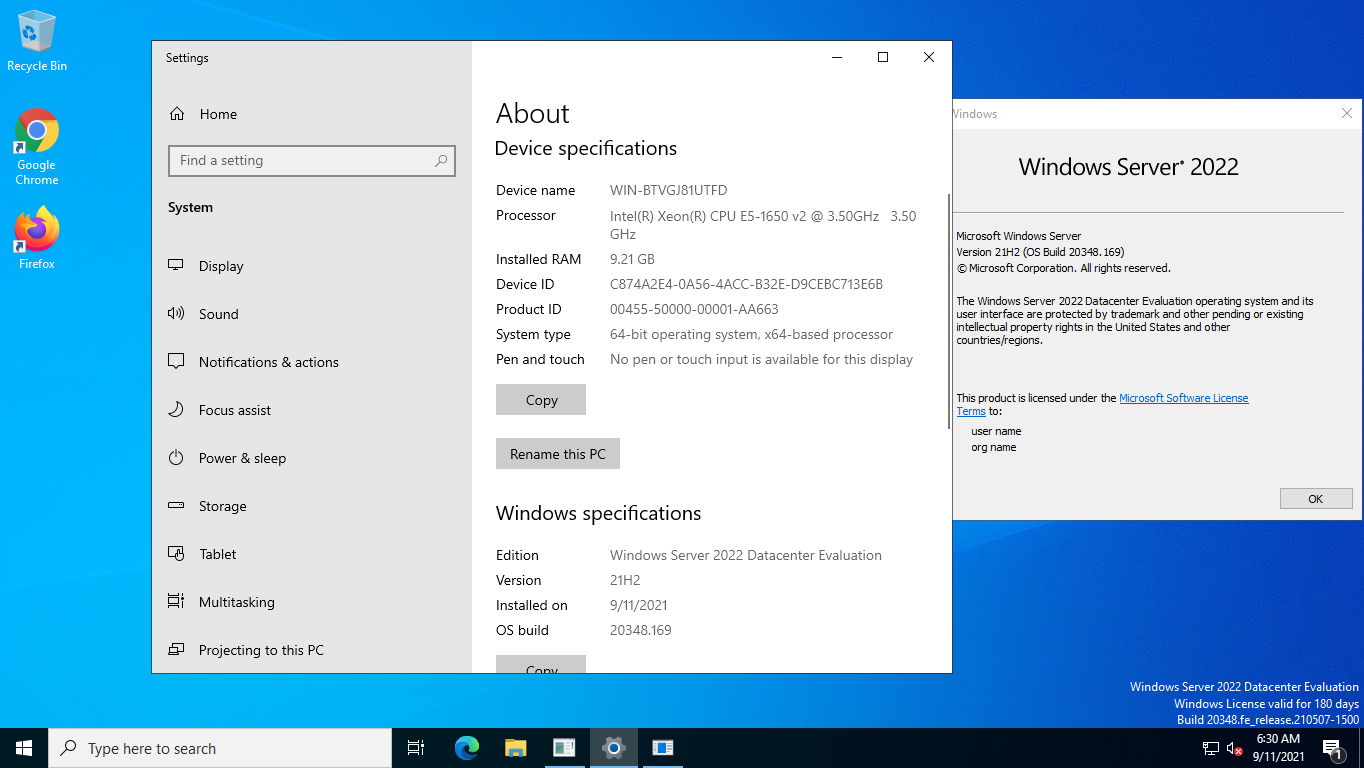
Task: Launch Microsoft Edge from the taskbar
Action: [466, 748]
